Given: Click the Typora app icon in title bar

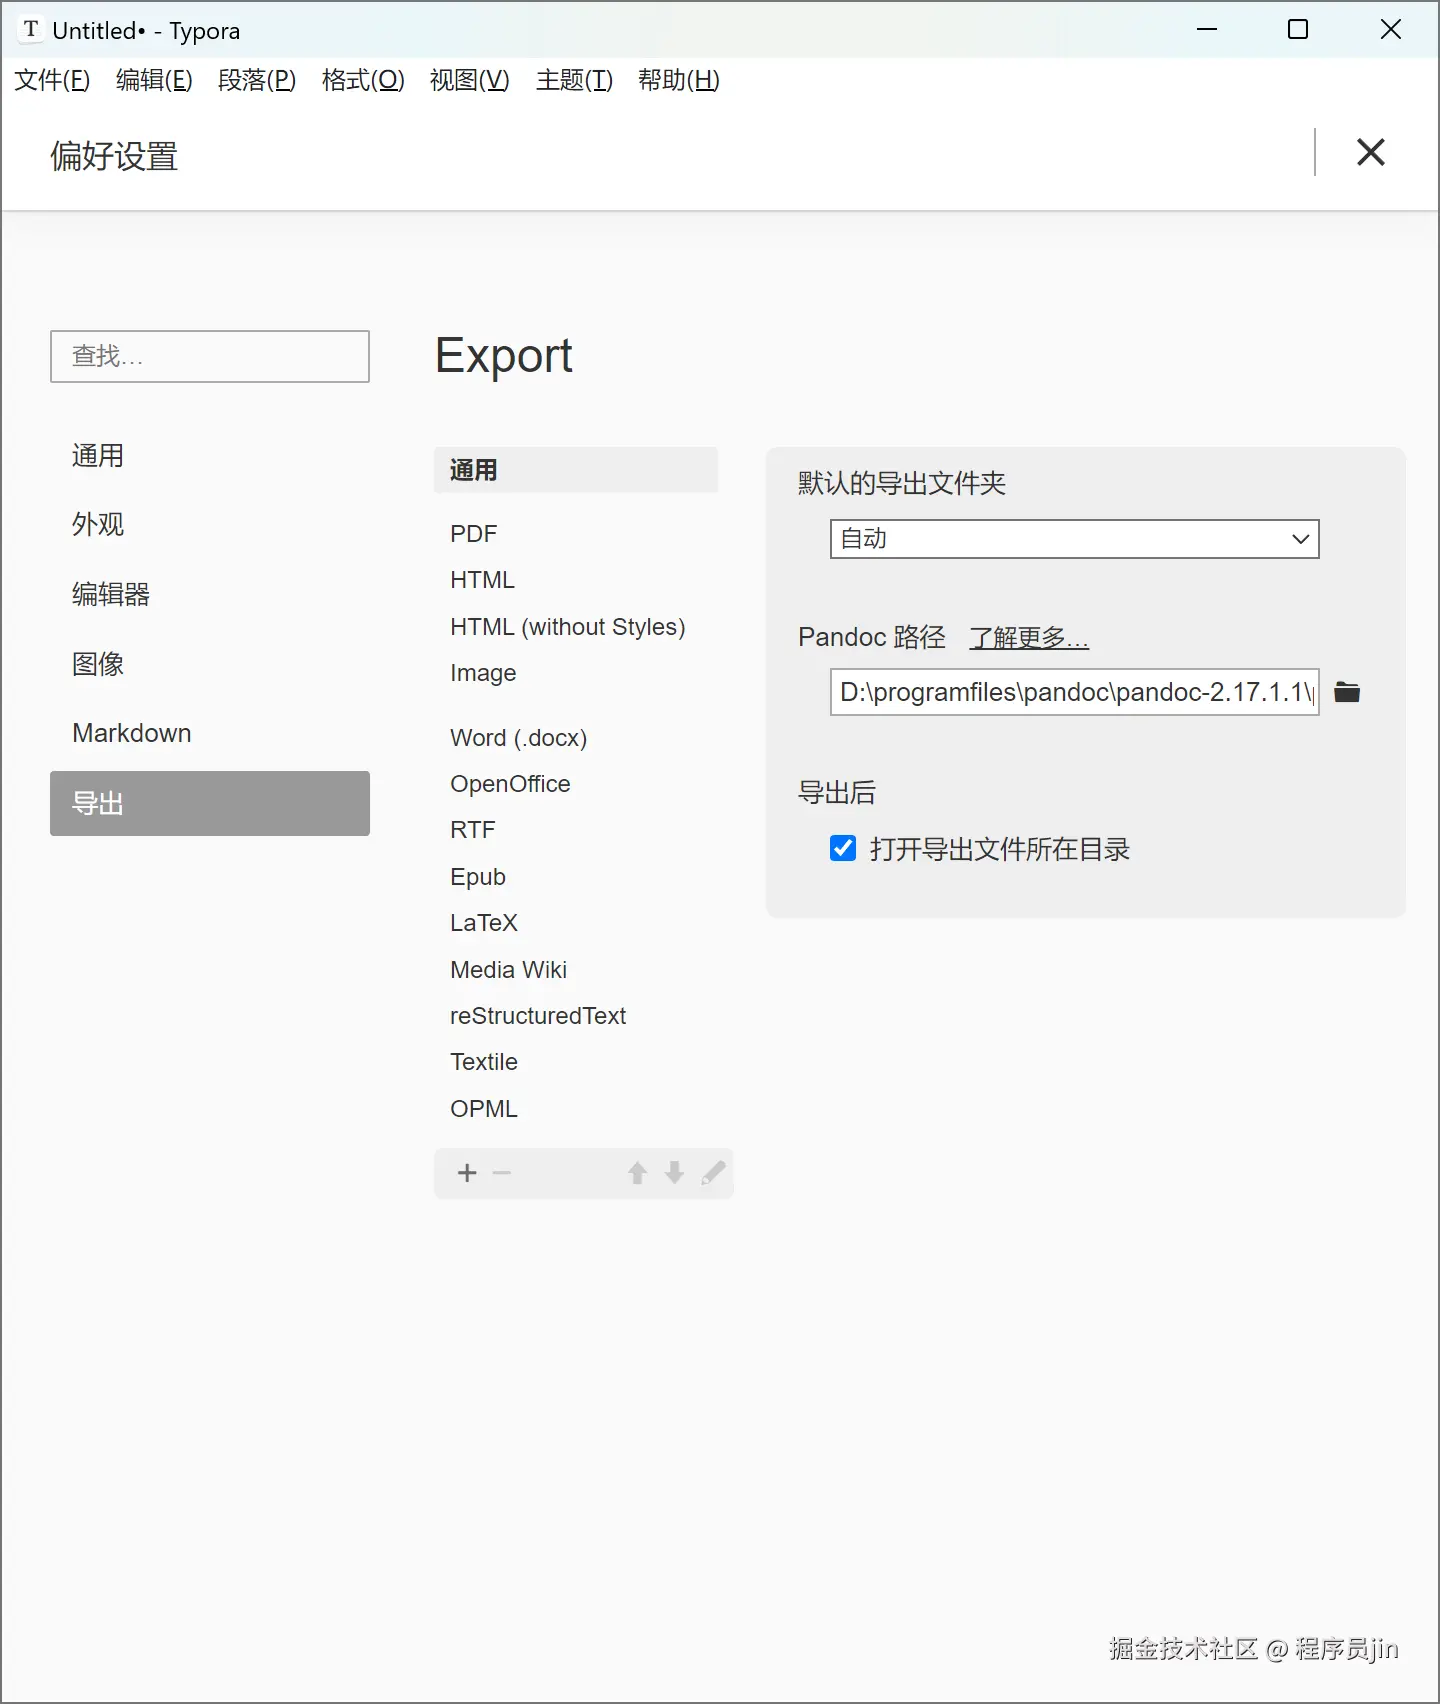Looking at the screenshot, I should point(31,30).
